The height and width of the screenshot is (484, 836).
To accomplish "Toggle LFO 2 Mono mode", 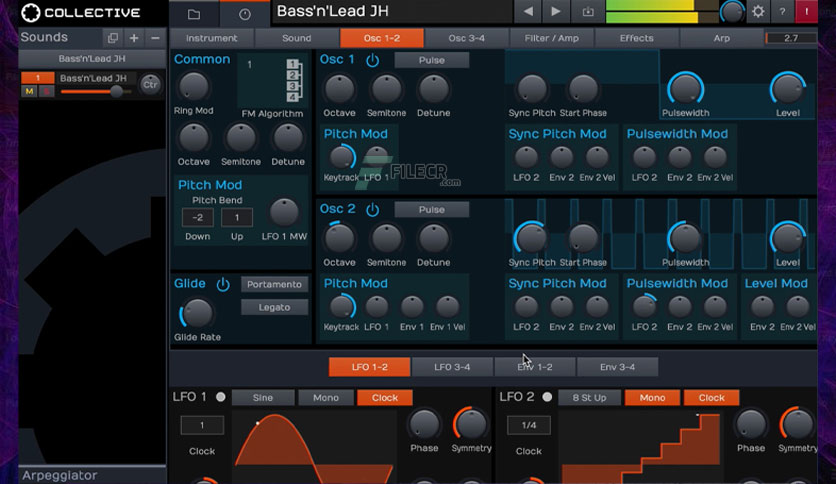I will 652,398.
